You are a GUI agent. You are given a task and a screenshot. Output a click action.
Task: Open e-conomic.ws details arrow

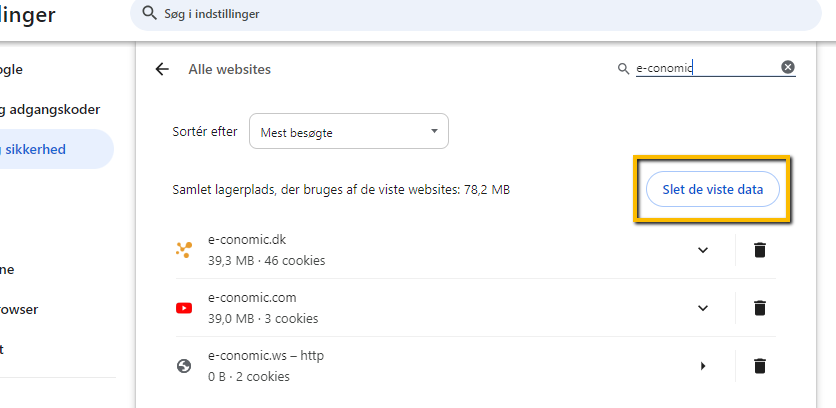pos(703,366)
